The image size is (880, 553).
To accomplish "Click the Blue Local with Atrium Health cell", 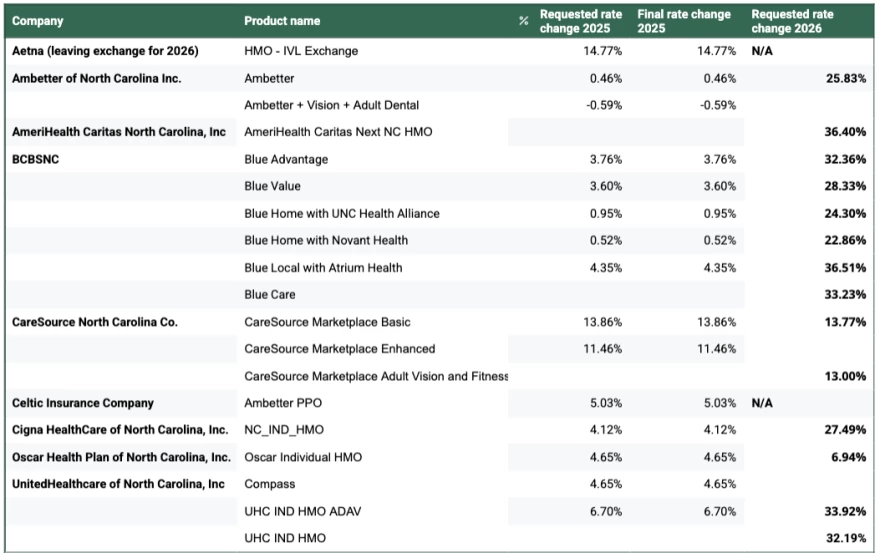I will (323, 267).
